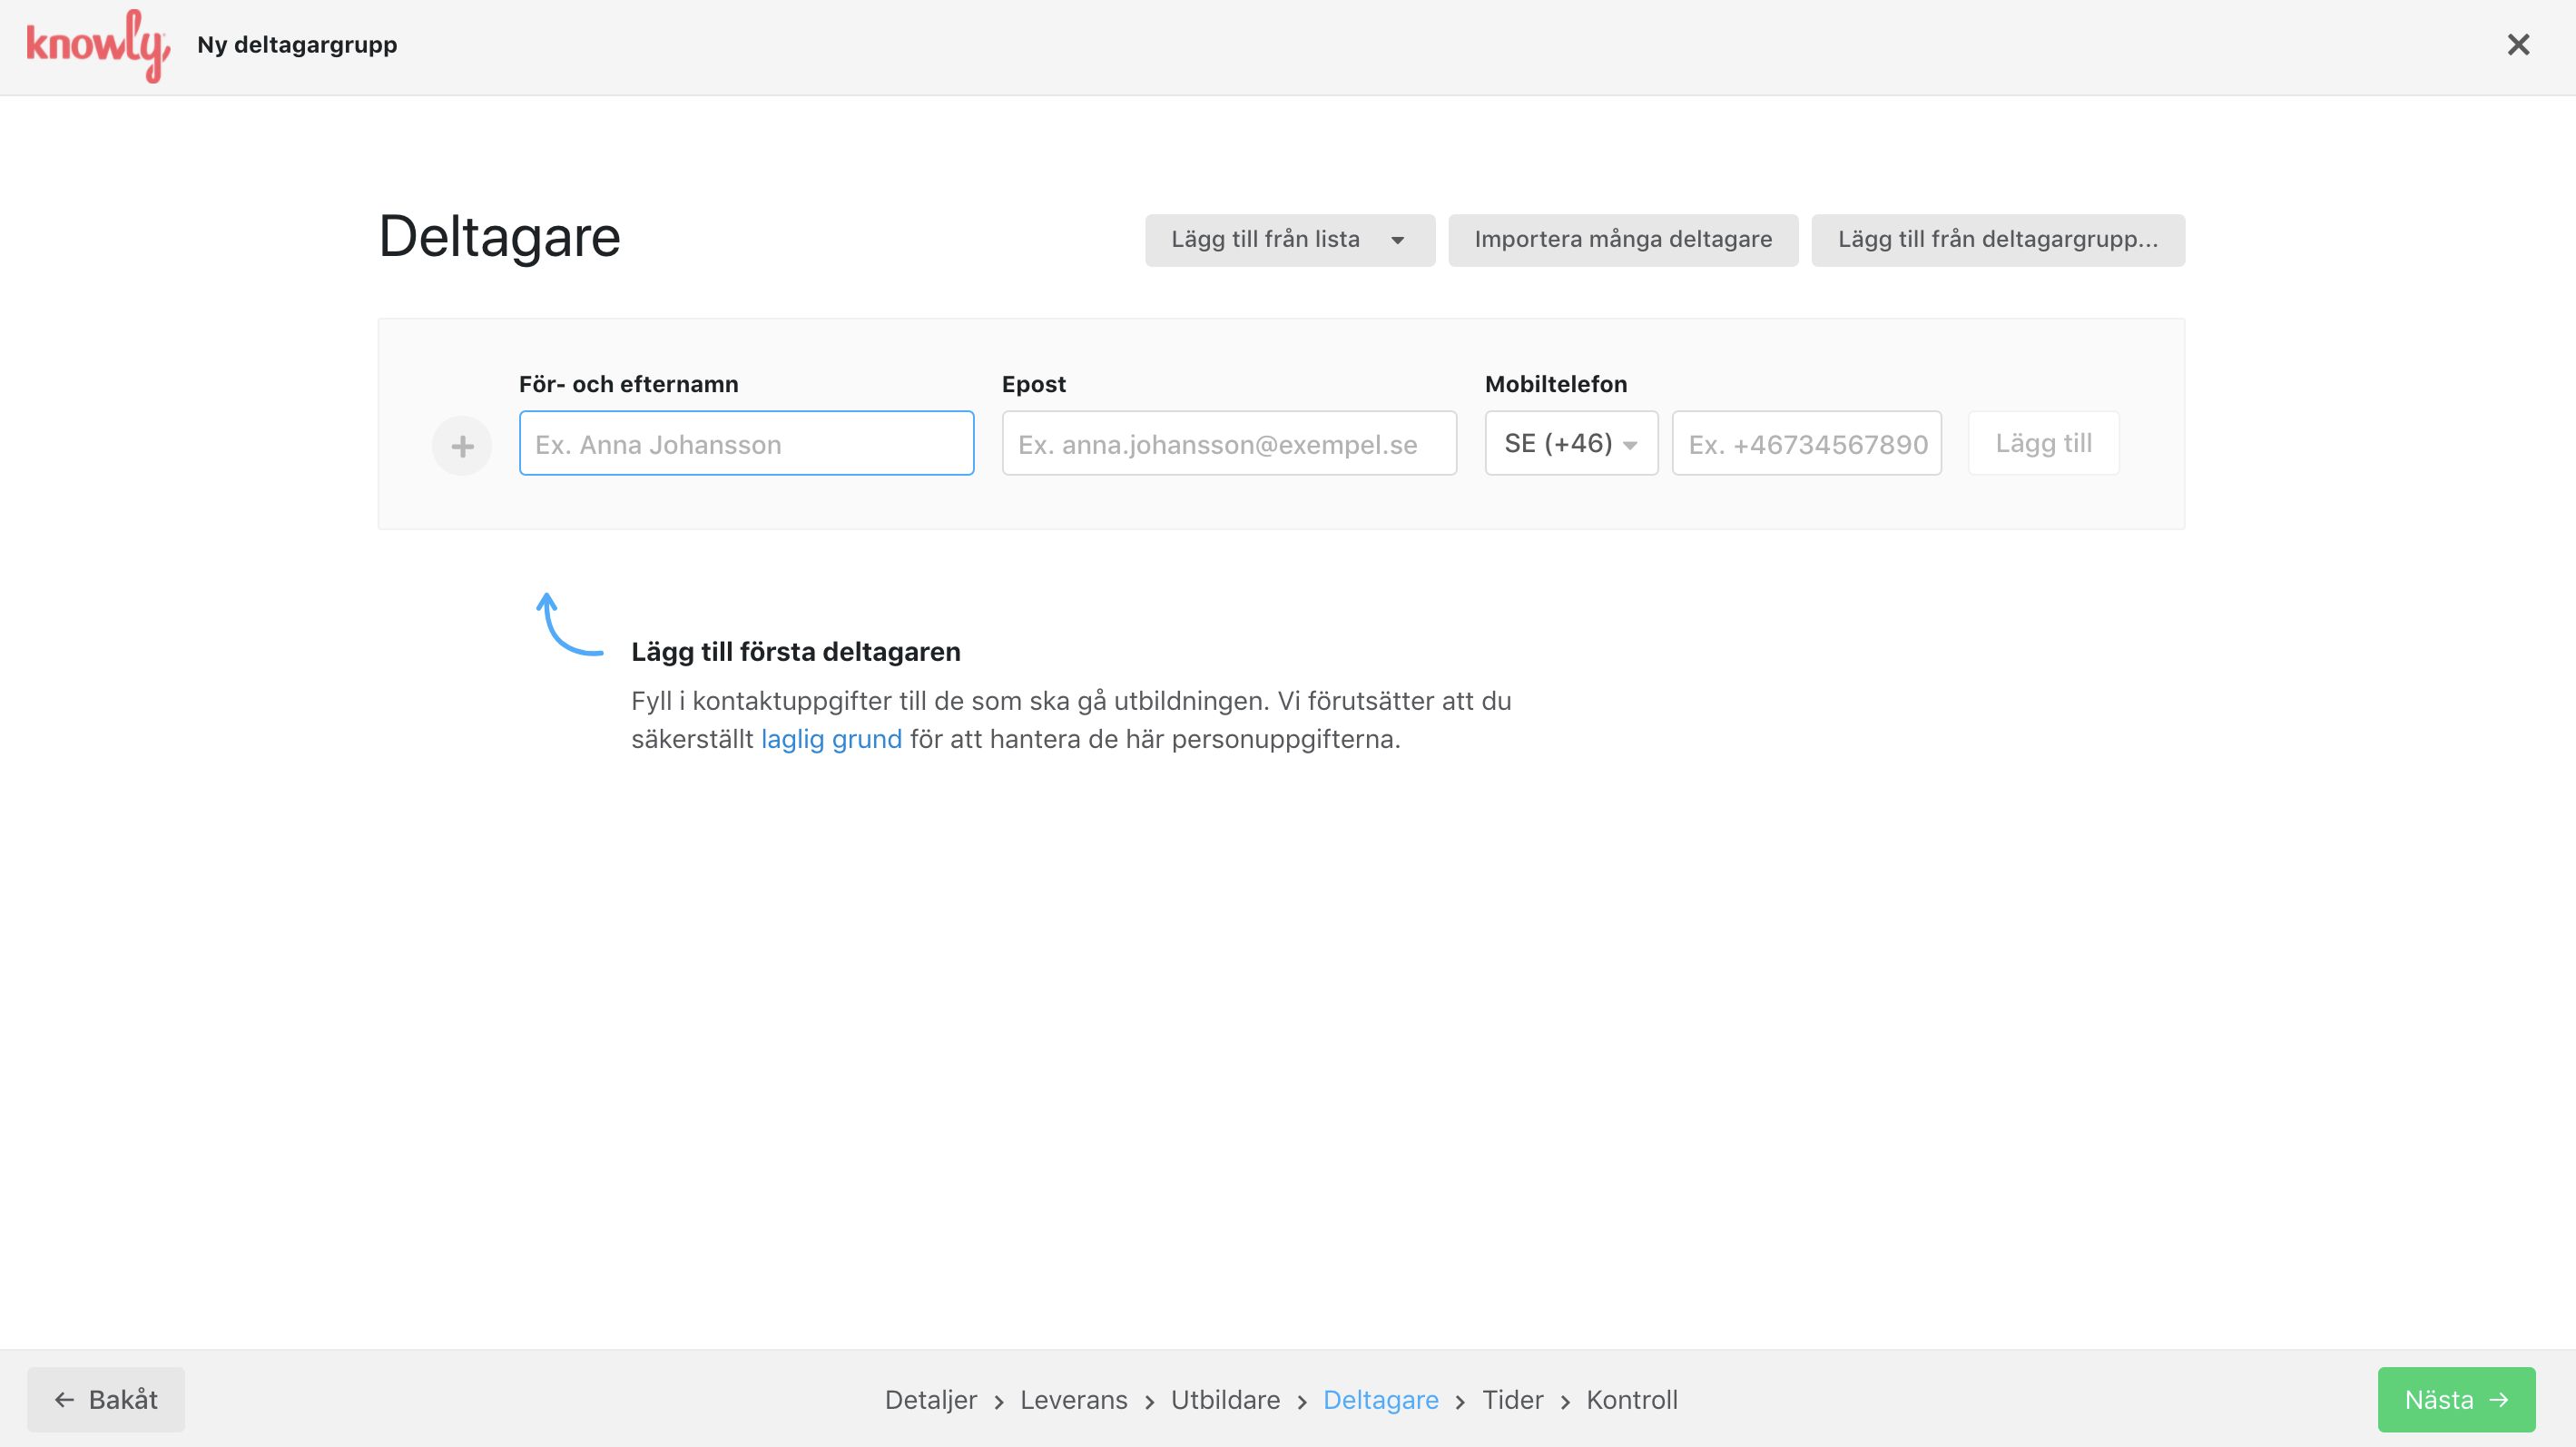2576x1447 pixels.
Task: Open Lägg till från lista dropdown
Action: coord(1289,240)
